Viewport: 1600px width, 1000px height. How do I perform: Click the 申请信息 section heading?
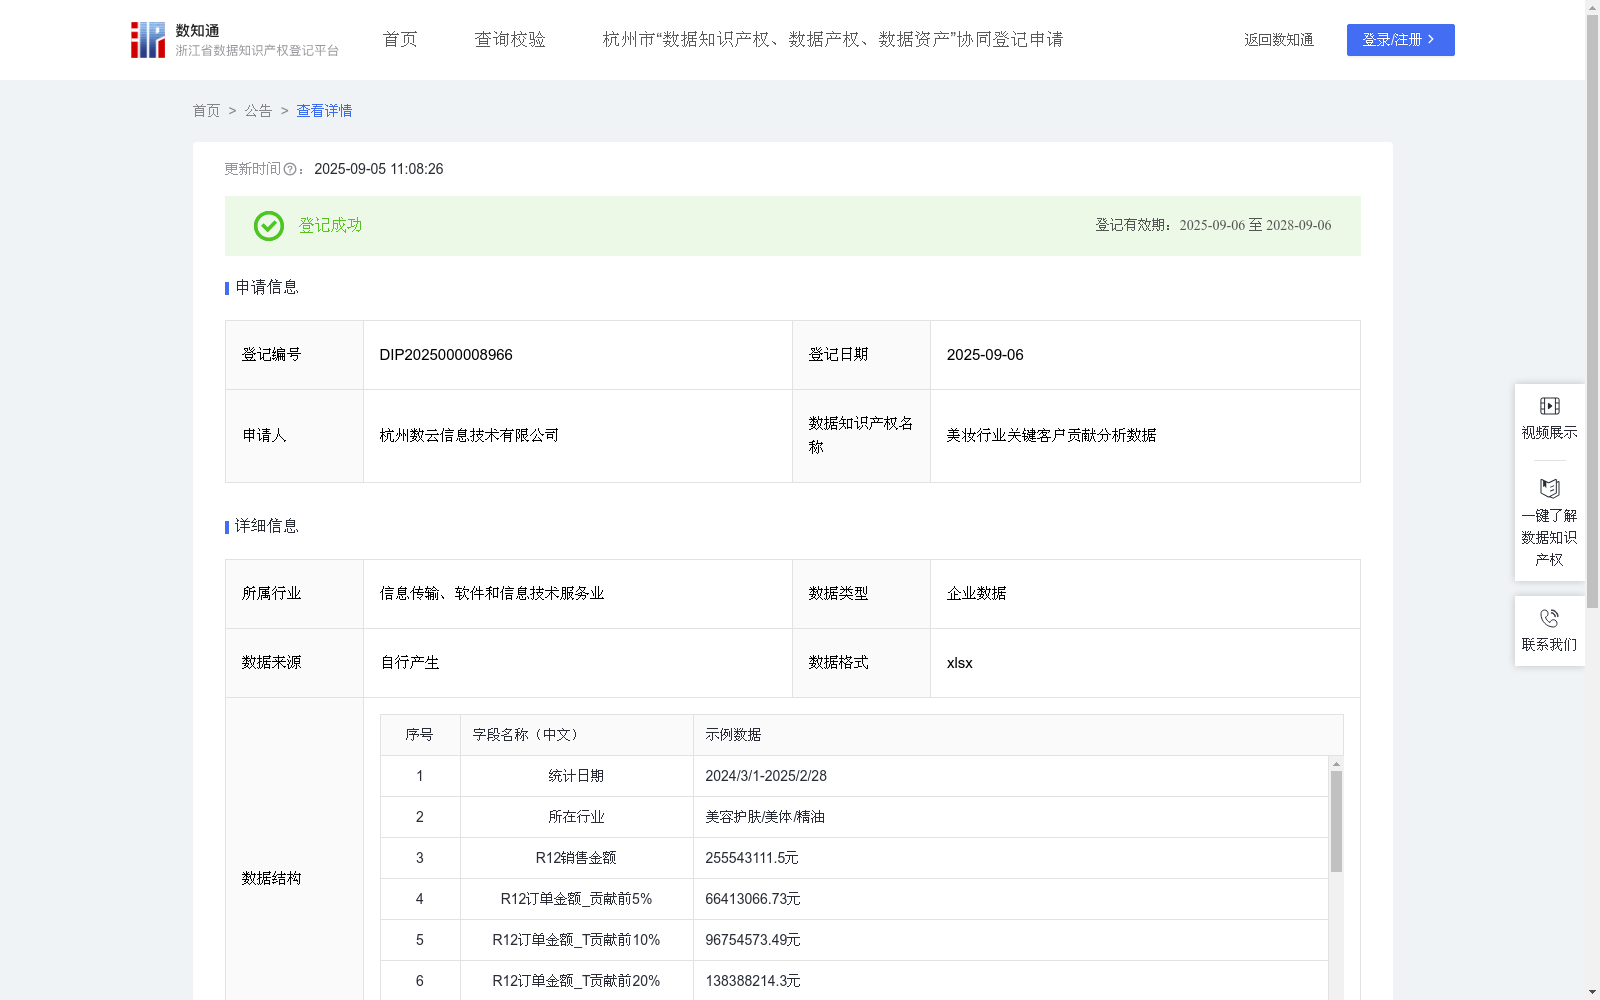point(267,288)
